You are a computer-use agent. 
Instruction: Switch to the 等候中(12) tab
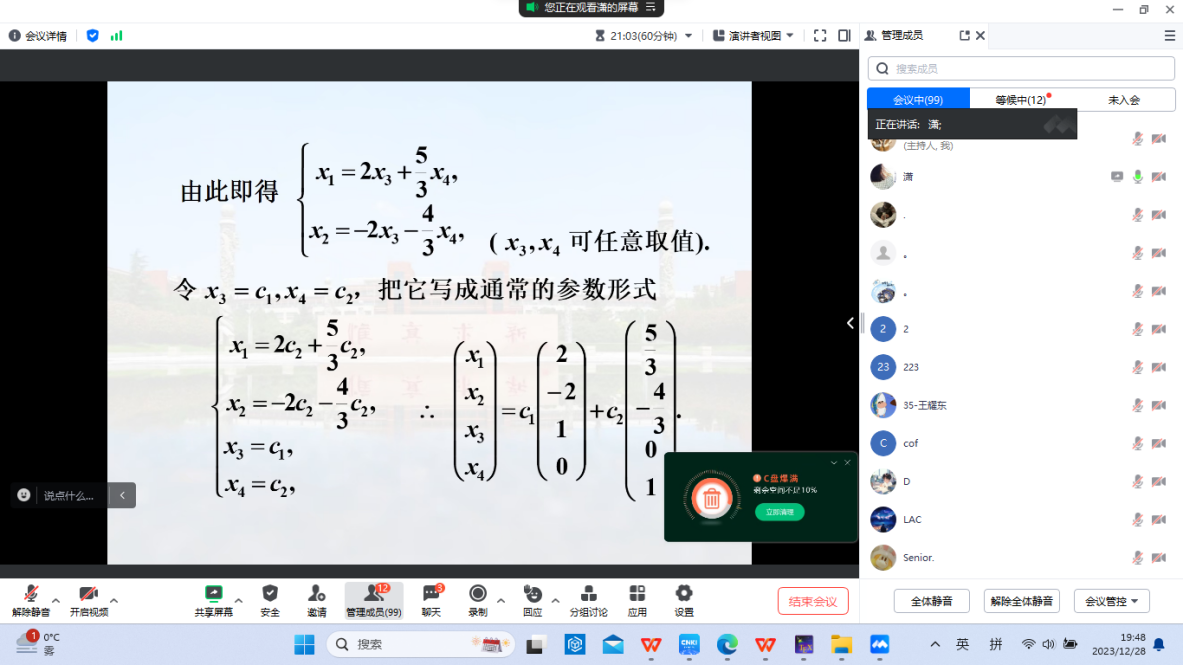click(1020, 100)
